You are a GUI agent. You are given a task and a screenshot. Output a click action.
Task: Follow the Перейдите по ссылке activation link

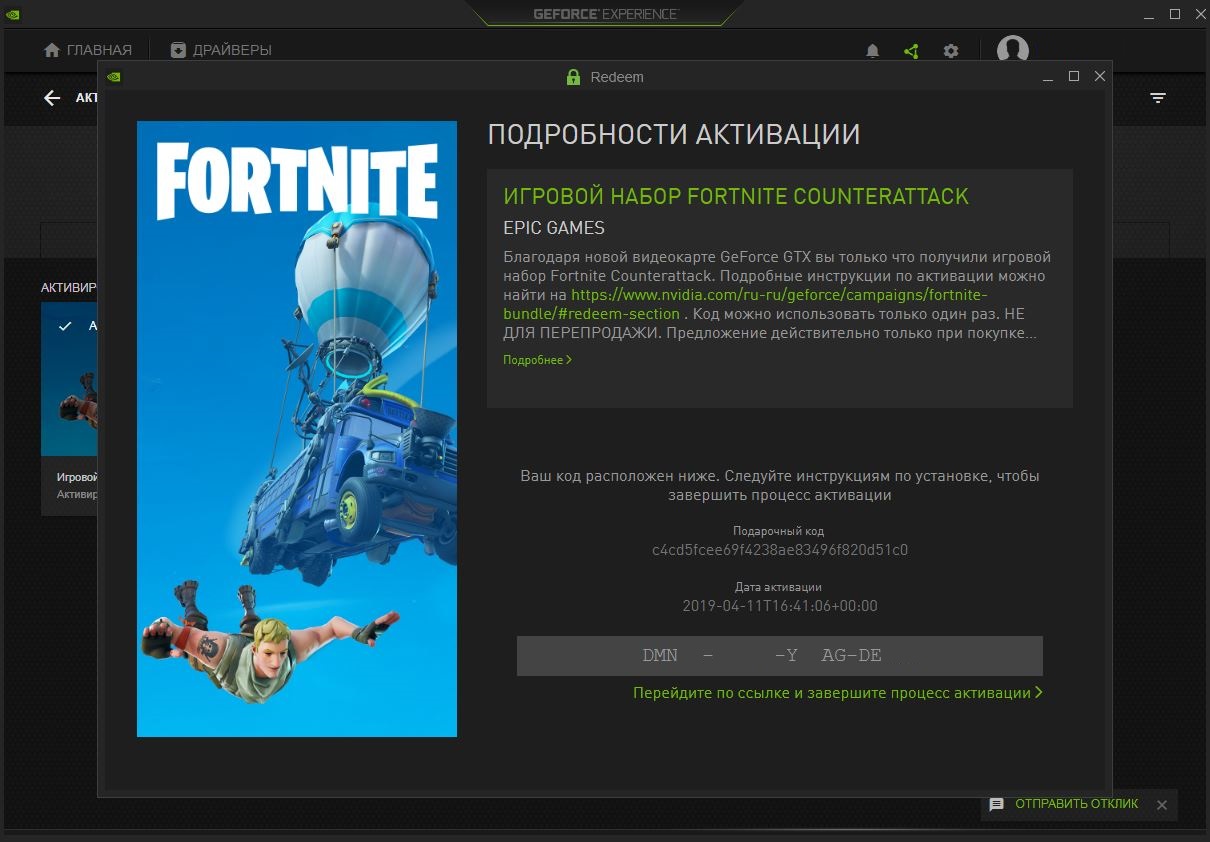pos(838,693)
